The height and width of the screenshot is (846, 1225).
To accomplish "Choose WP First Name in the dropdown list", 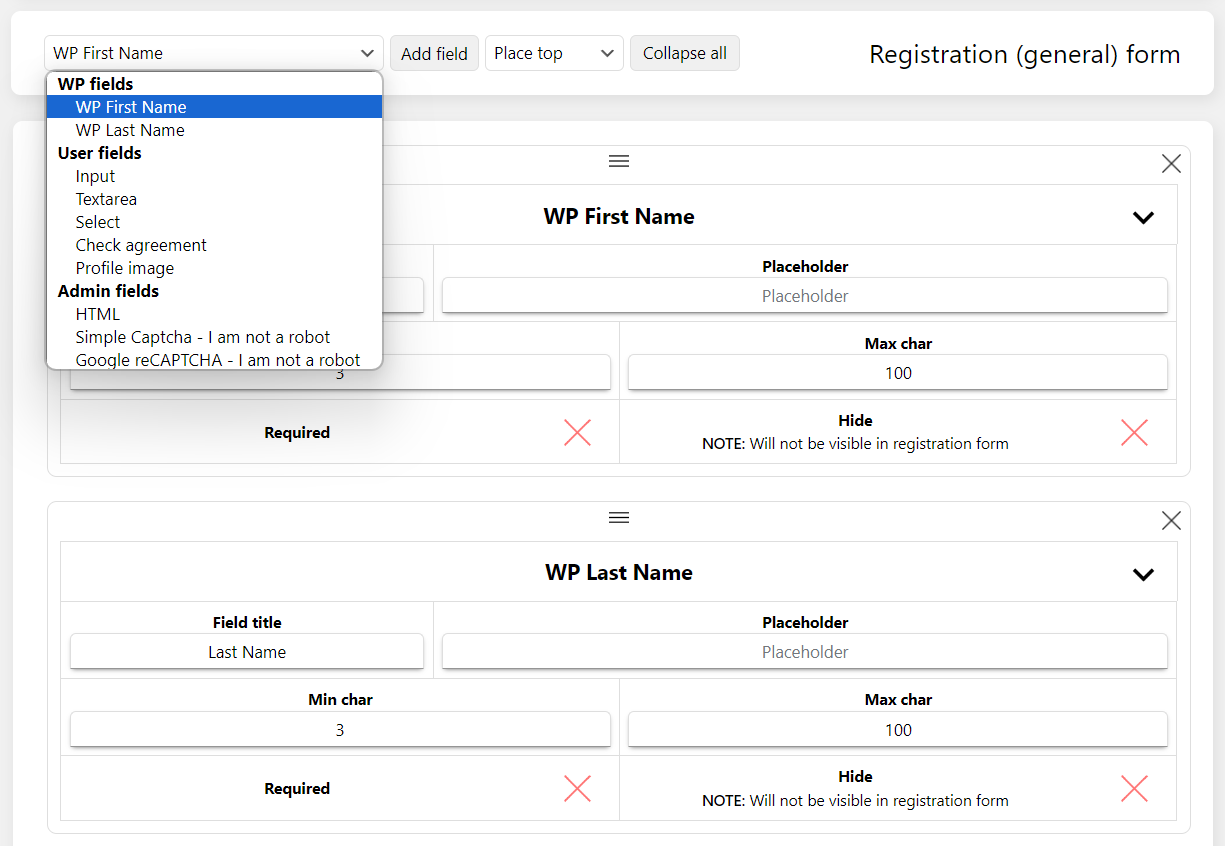I will tap(214, 107).
